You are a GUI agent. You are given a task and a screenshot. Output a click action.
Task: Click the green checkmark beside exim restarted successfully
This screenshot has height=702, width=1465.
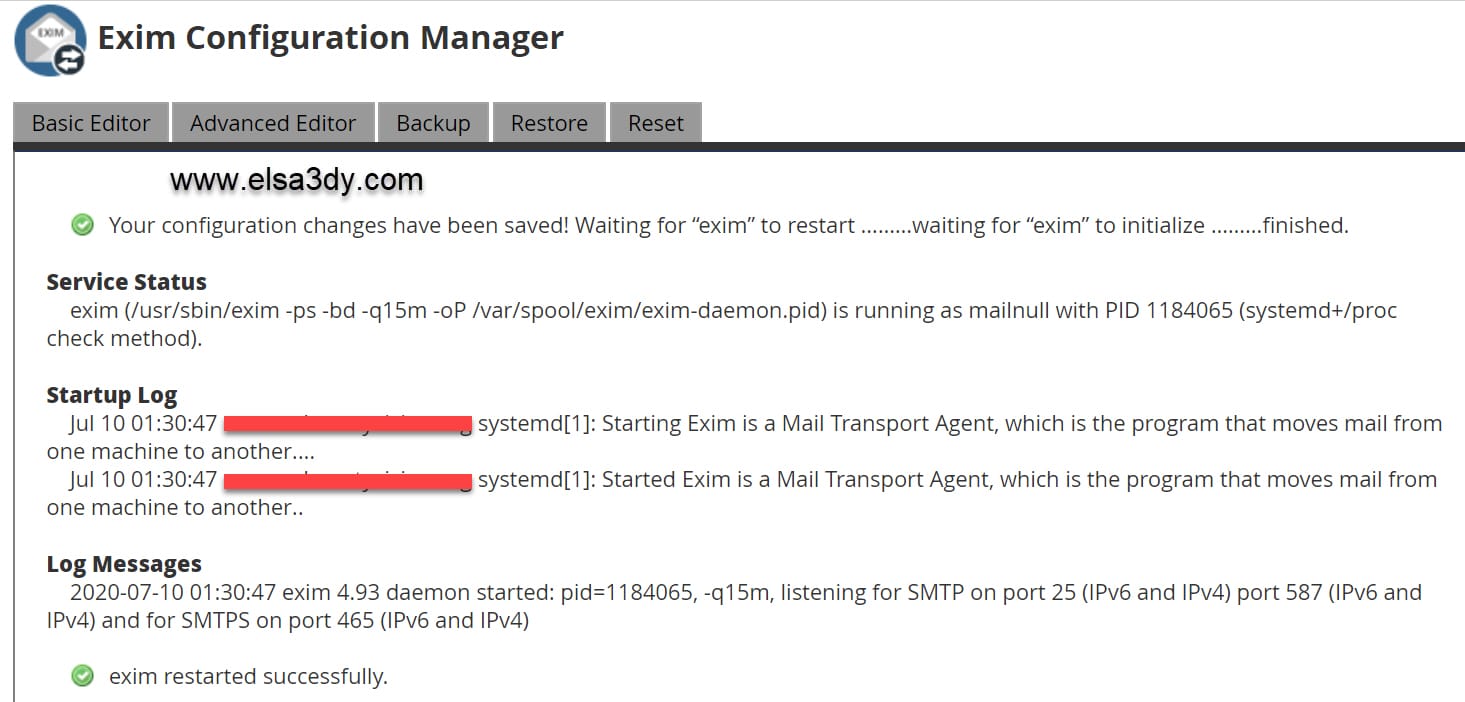pos(83,677)
